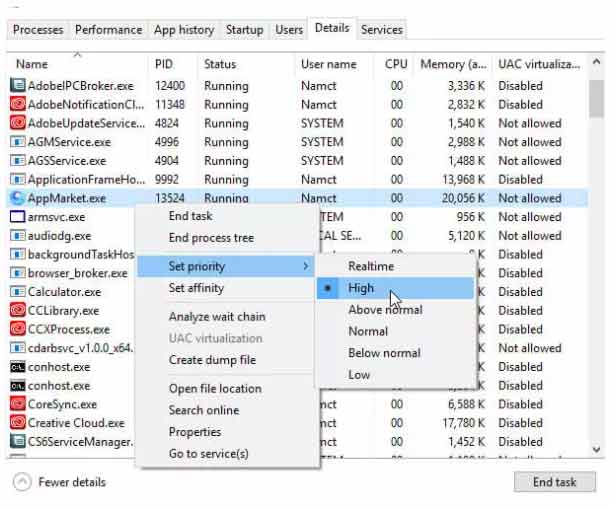
Task: Select Open file location menu entry
Action: [214, 388]
